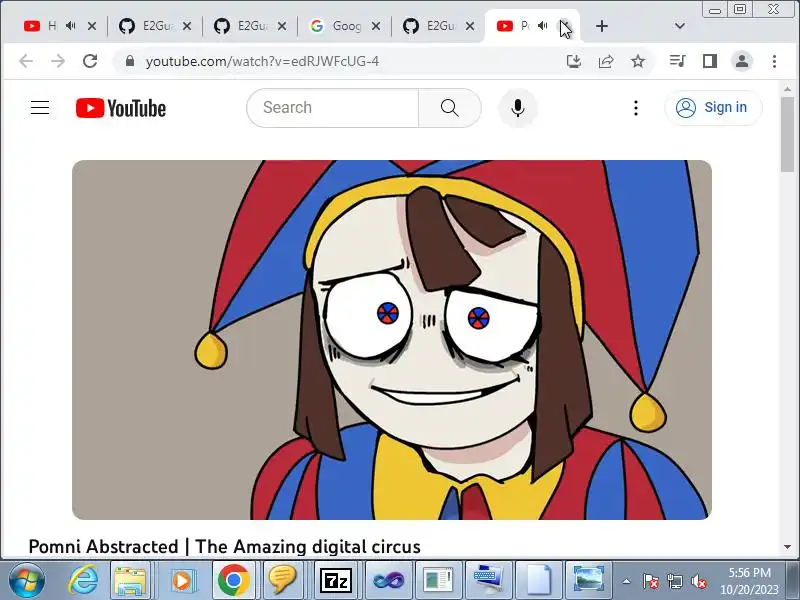The height and width of the screenshot is (600, 800).
Task: Switch to the second E2Gu GitHub tab
Action: (x=243, y=26)
